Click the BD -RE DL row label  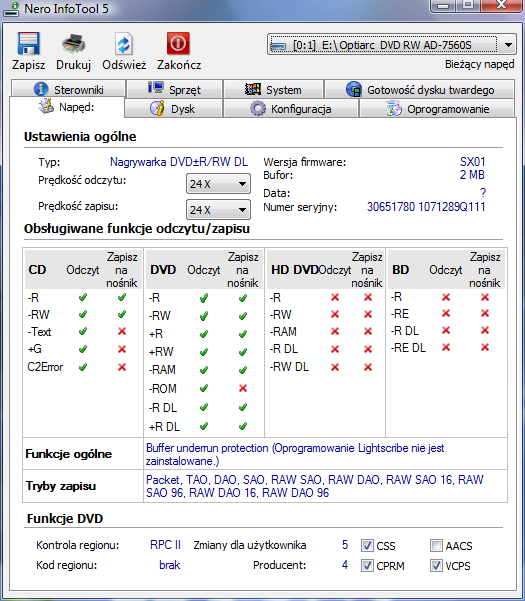click(x=408, y=348)
